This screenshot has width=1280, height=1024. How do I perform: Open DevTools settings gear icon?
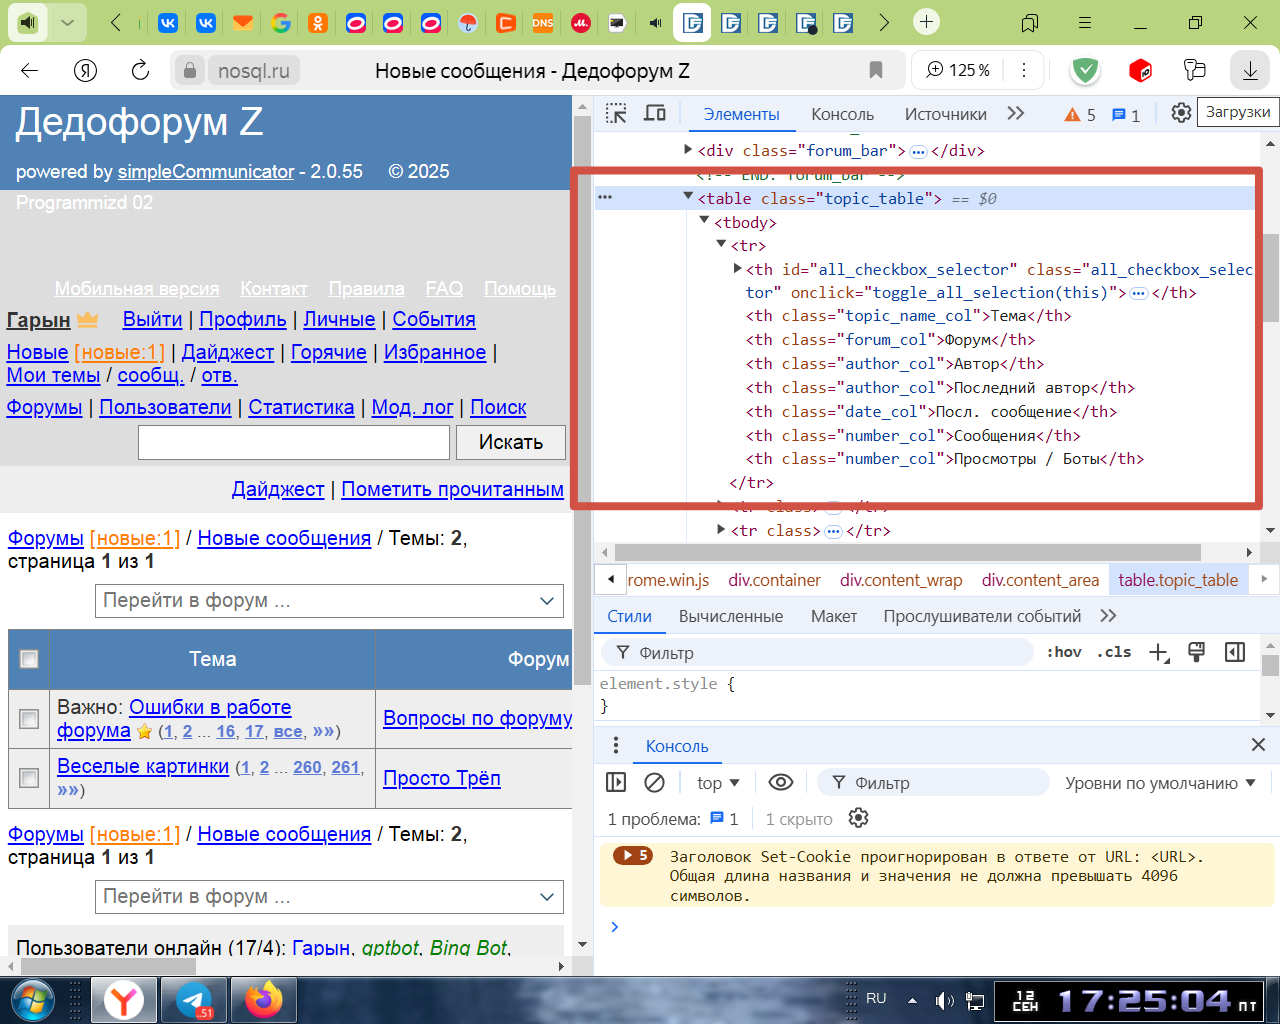[1181, 113]
